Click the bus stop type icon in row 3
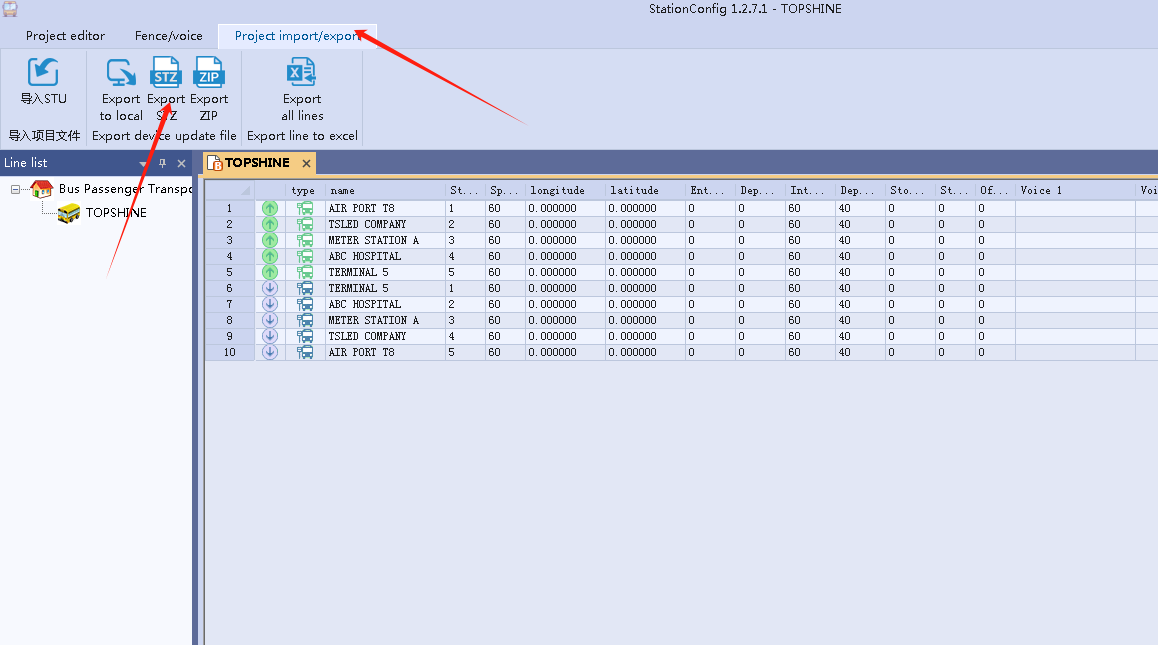The image size is (1158, 645). (x=305, y=240)
